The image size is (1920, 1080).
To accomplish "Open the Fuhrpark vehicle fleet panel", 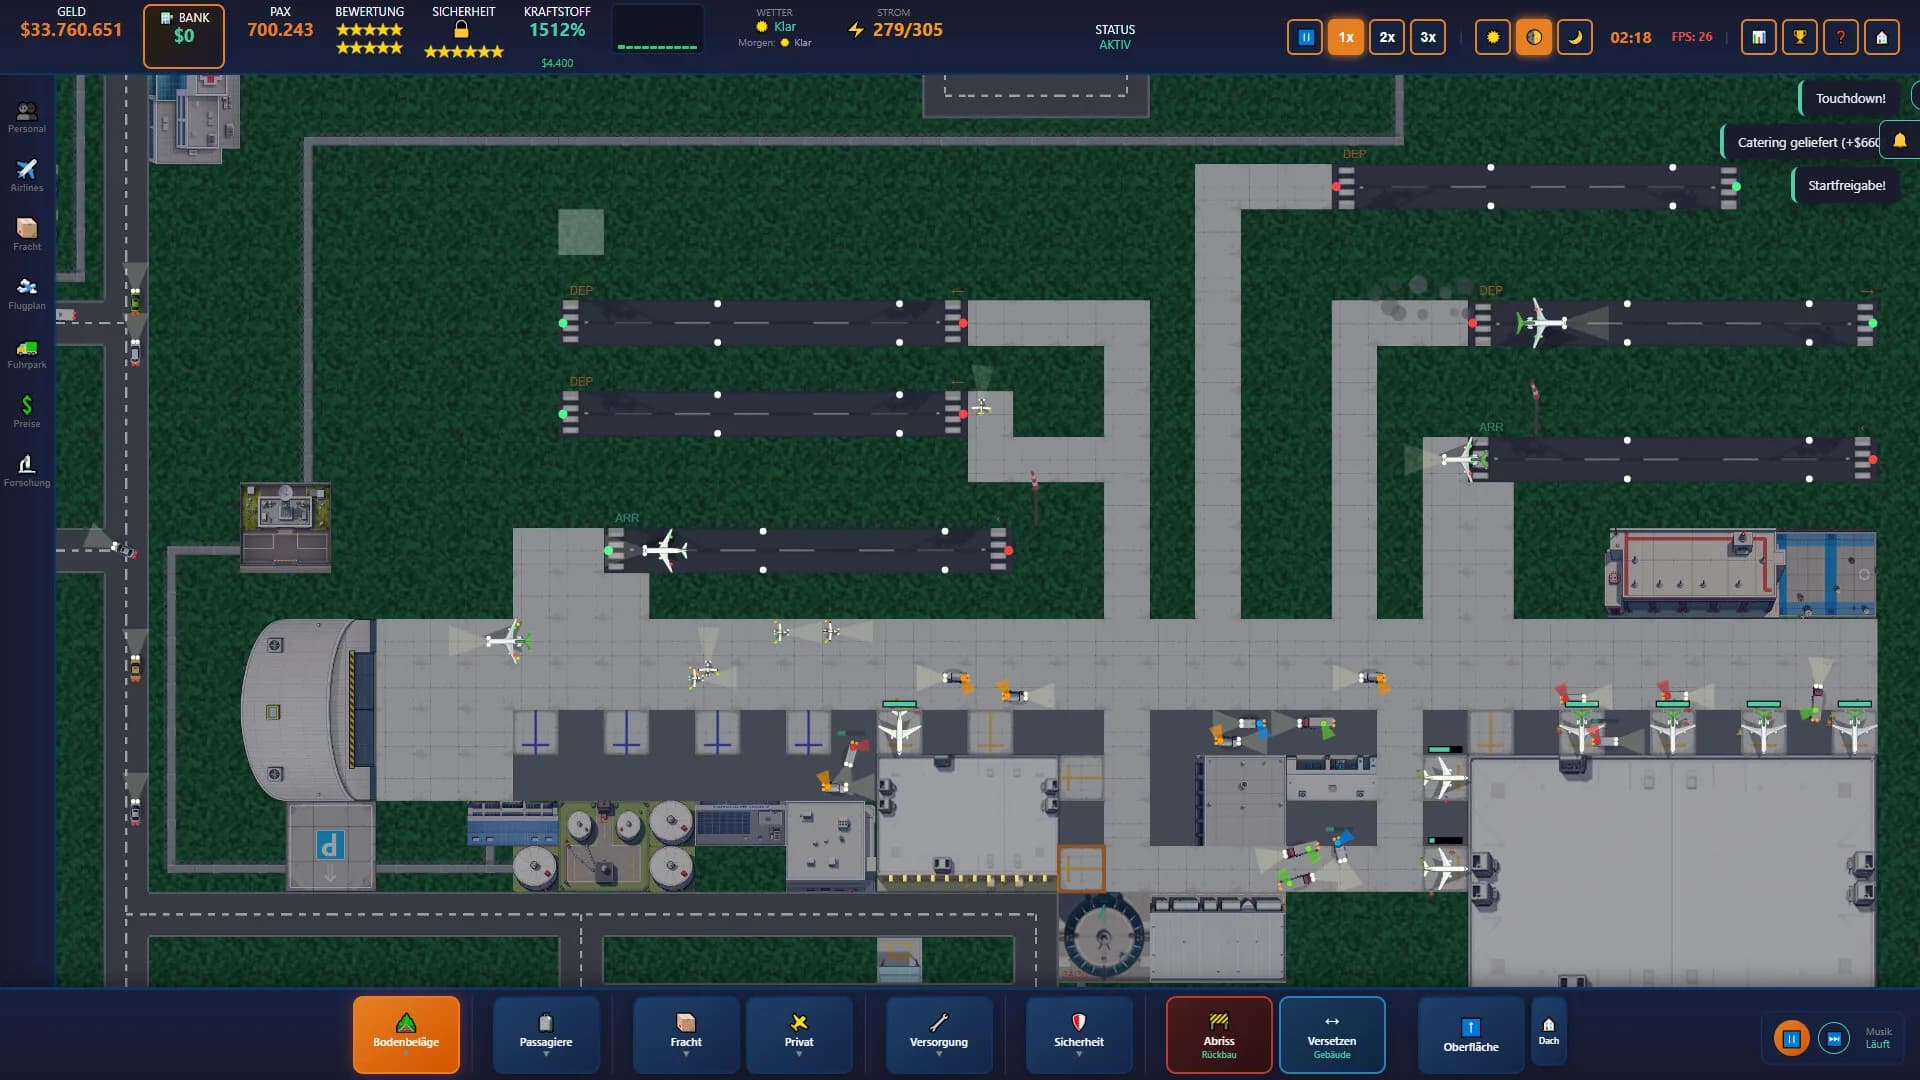I will (27, 353).
